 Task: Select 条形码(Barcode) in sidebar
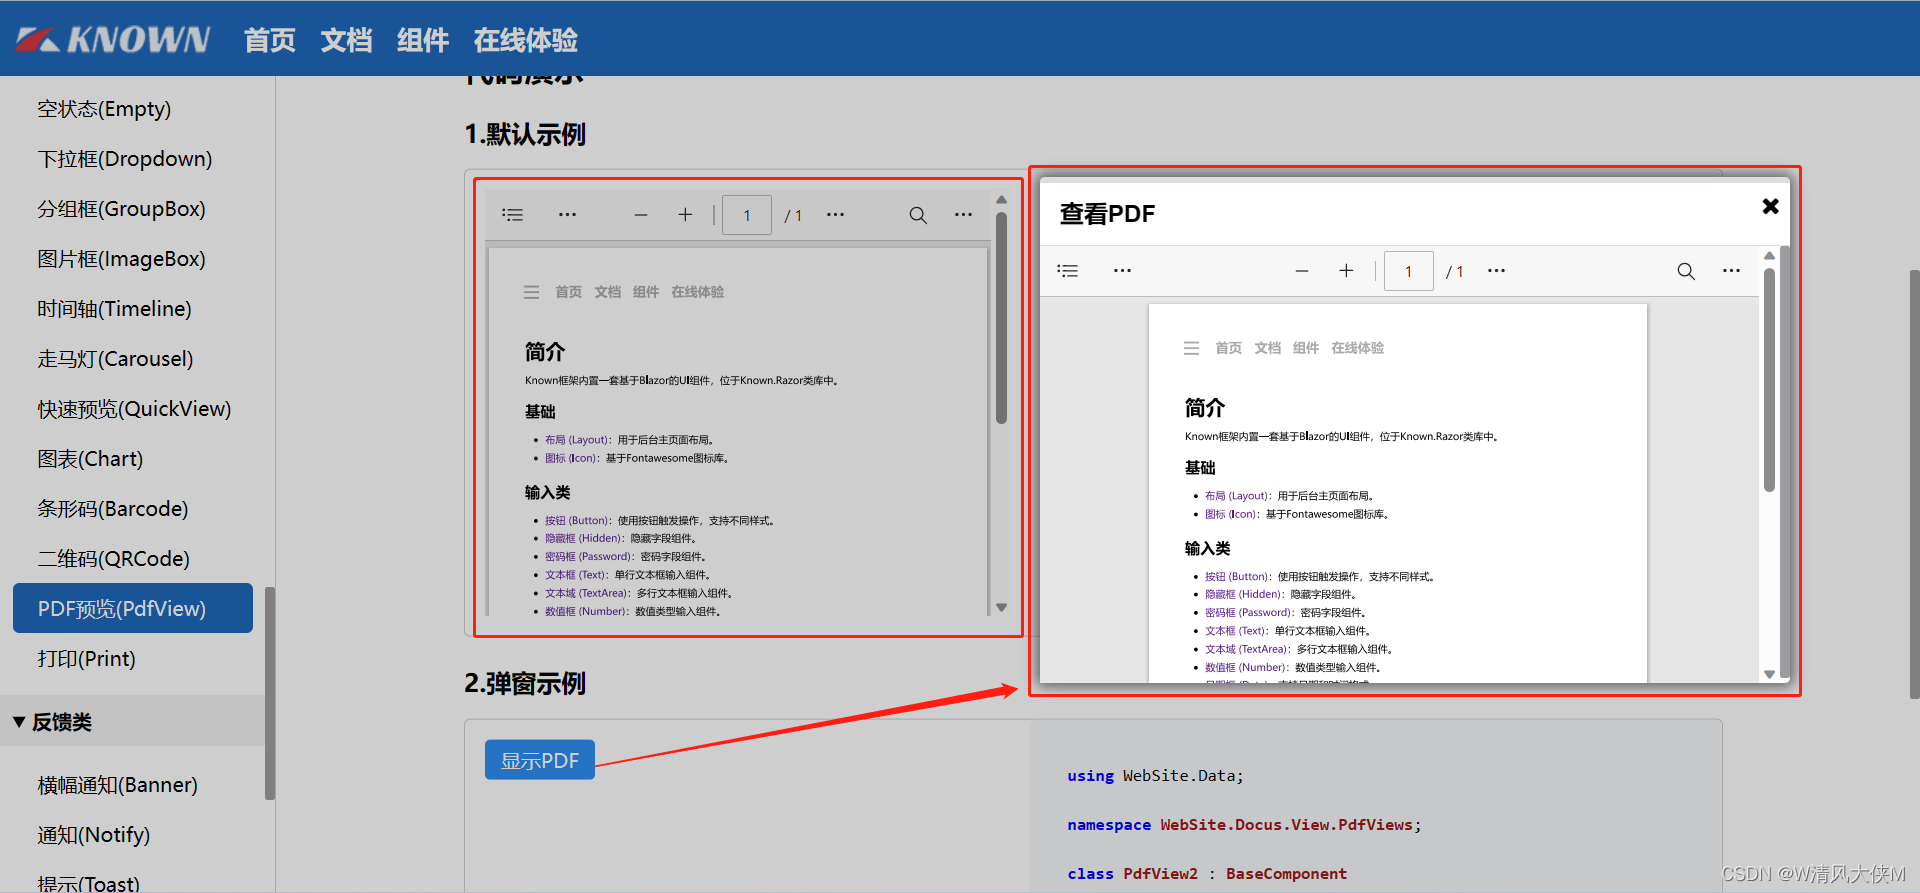pyautogui.click(x=112, y=509)
